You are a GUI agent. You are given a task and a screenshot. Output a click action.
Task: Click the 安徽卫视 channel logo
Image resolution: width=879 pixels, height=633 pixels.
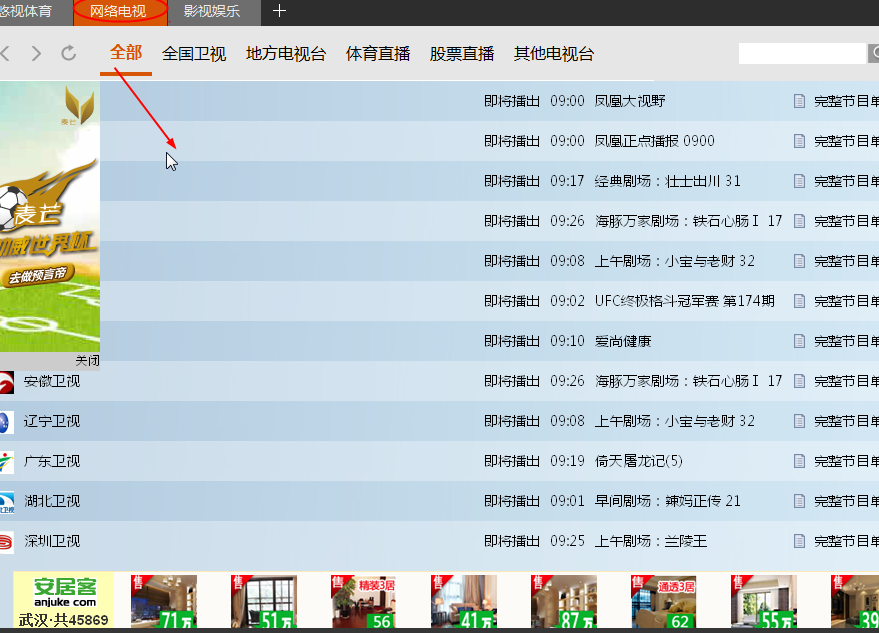[6, 381]
